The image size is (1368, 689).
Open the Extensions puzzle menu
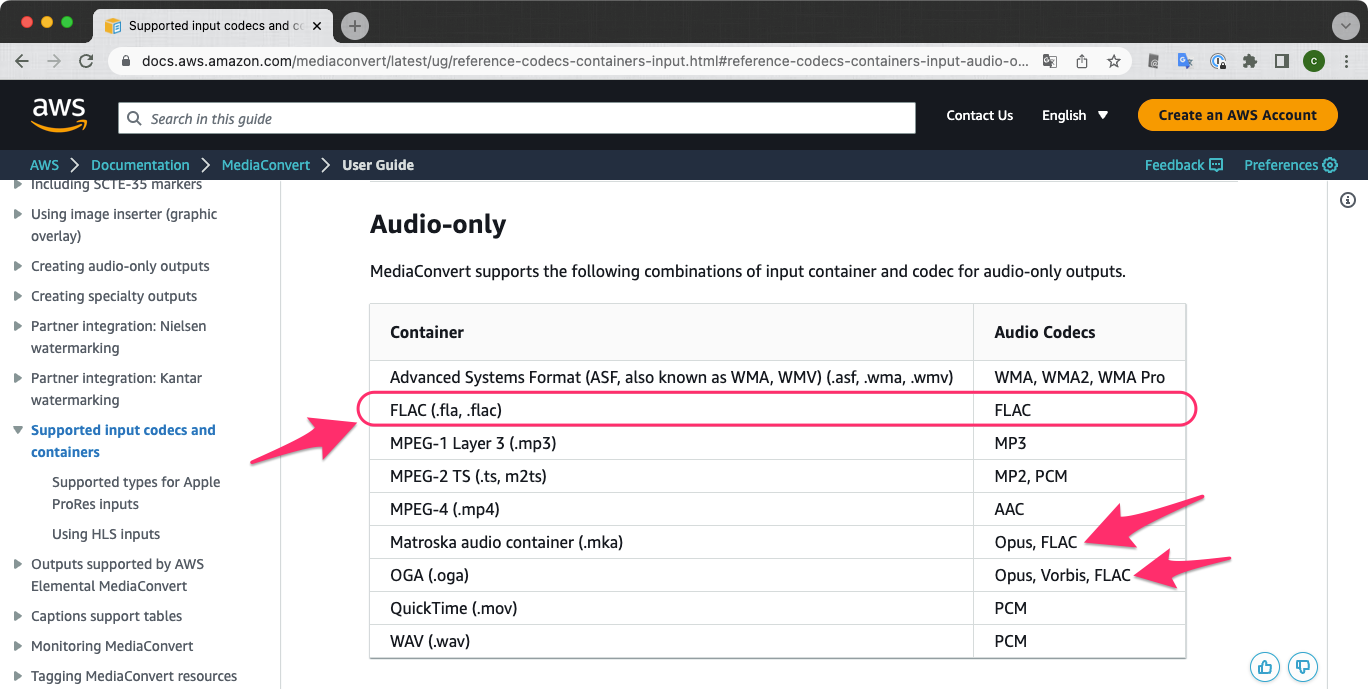1249,61
